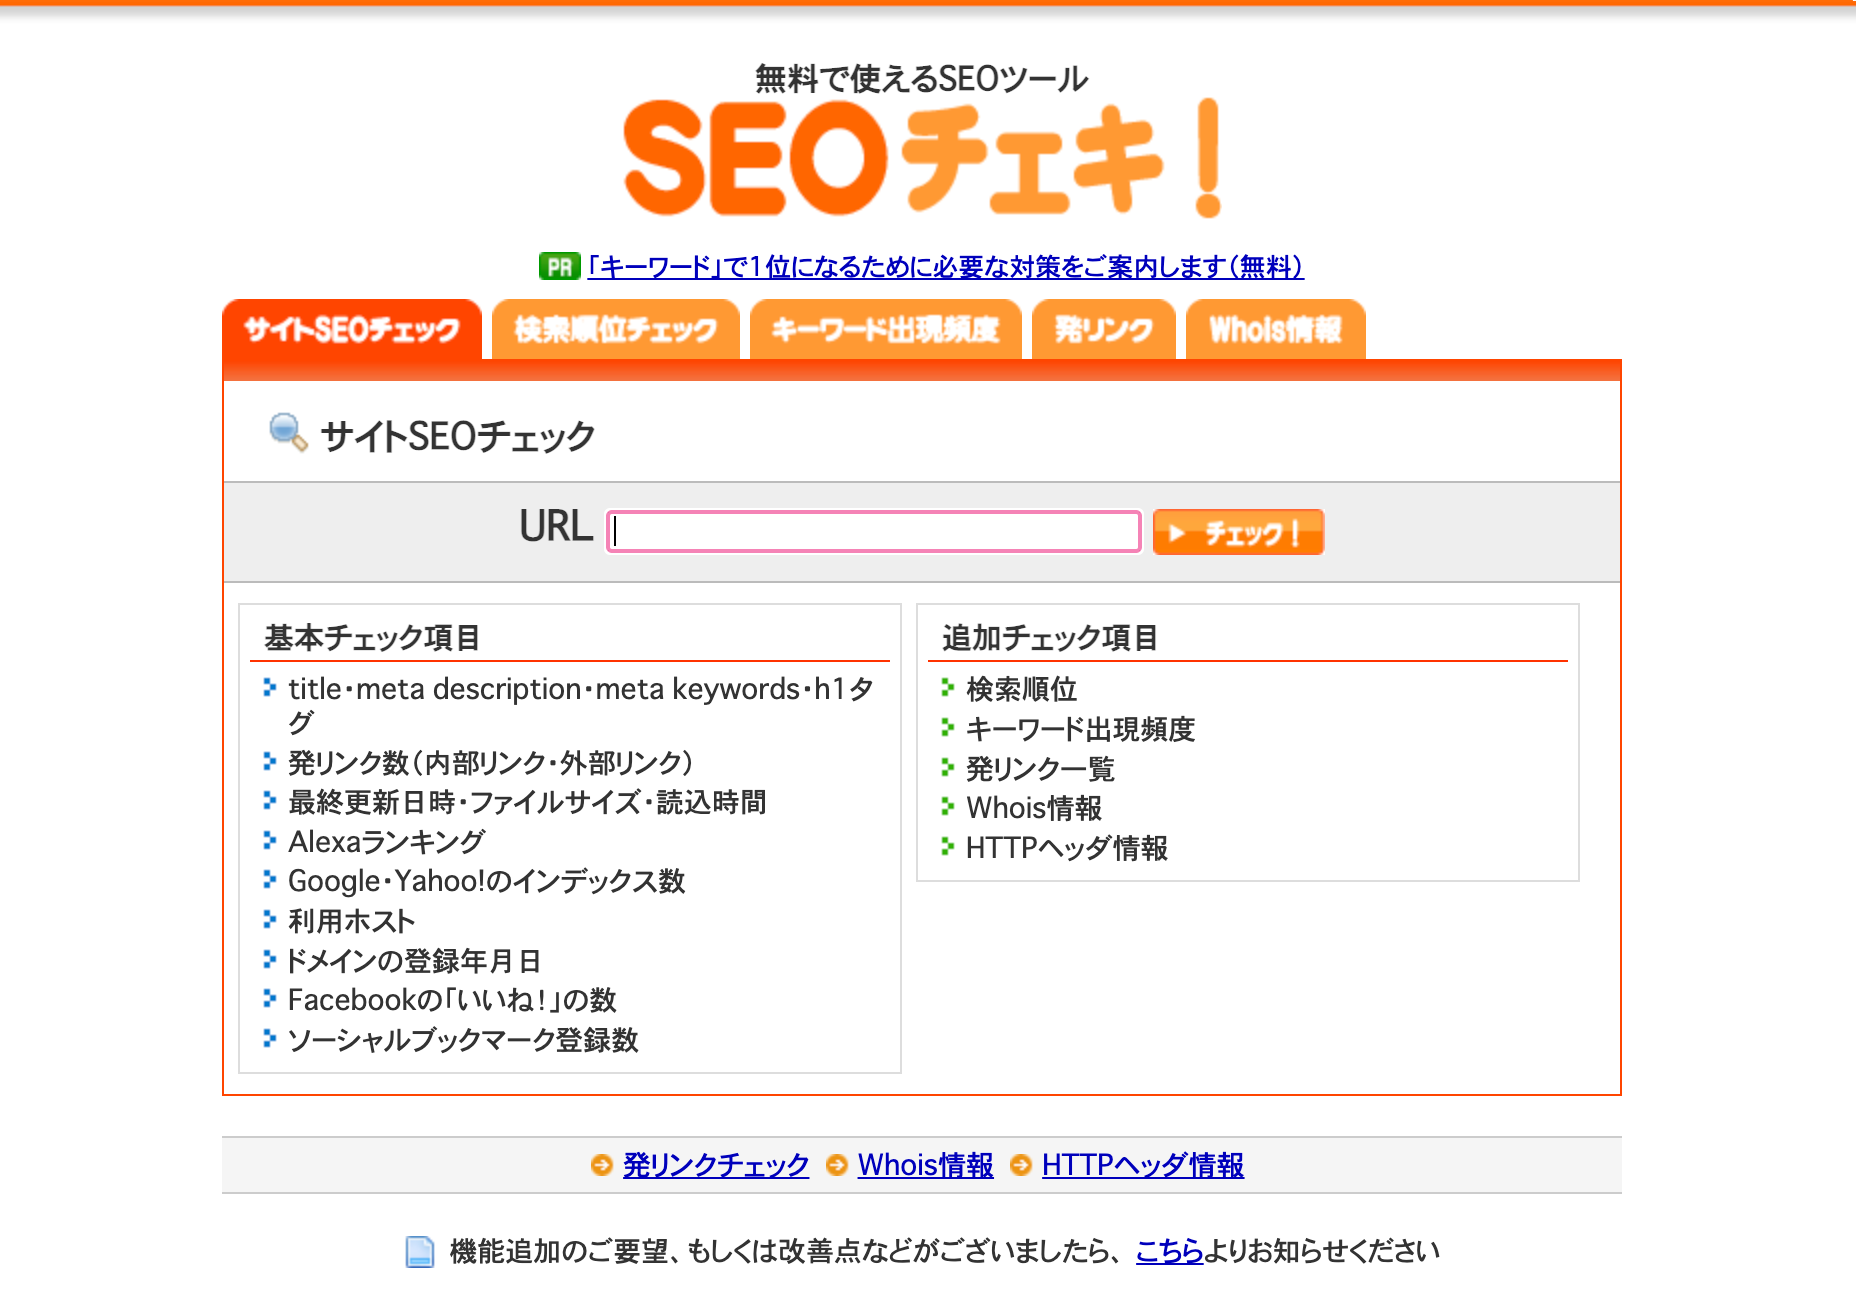Click the 発リンク数(内部リンク・外部リンク) item

pos(490,763)
